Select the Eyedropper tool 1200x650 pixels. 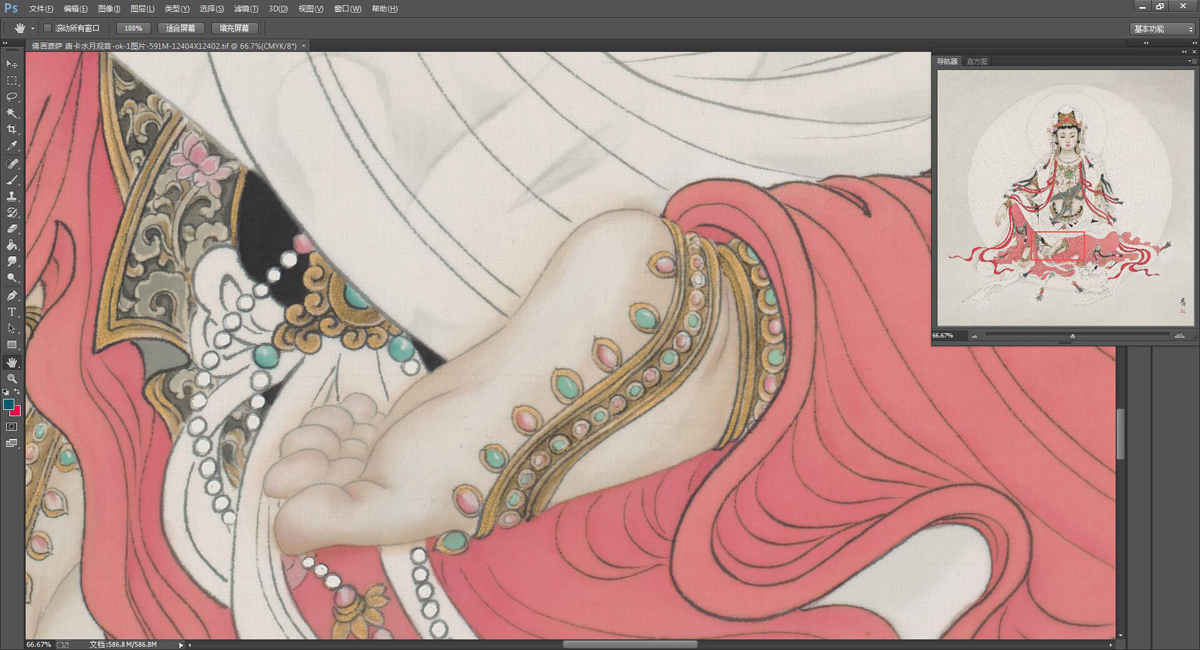pyautogui.click(x=12, y=146)
